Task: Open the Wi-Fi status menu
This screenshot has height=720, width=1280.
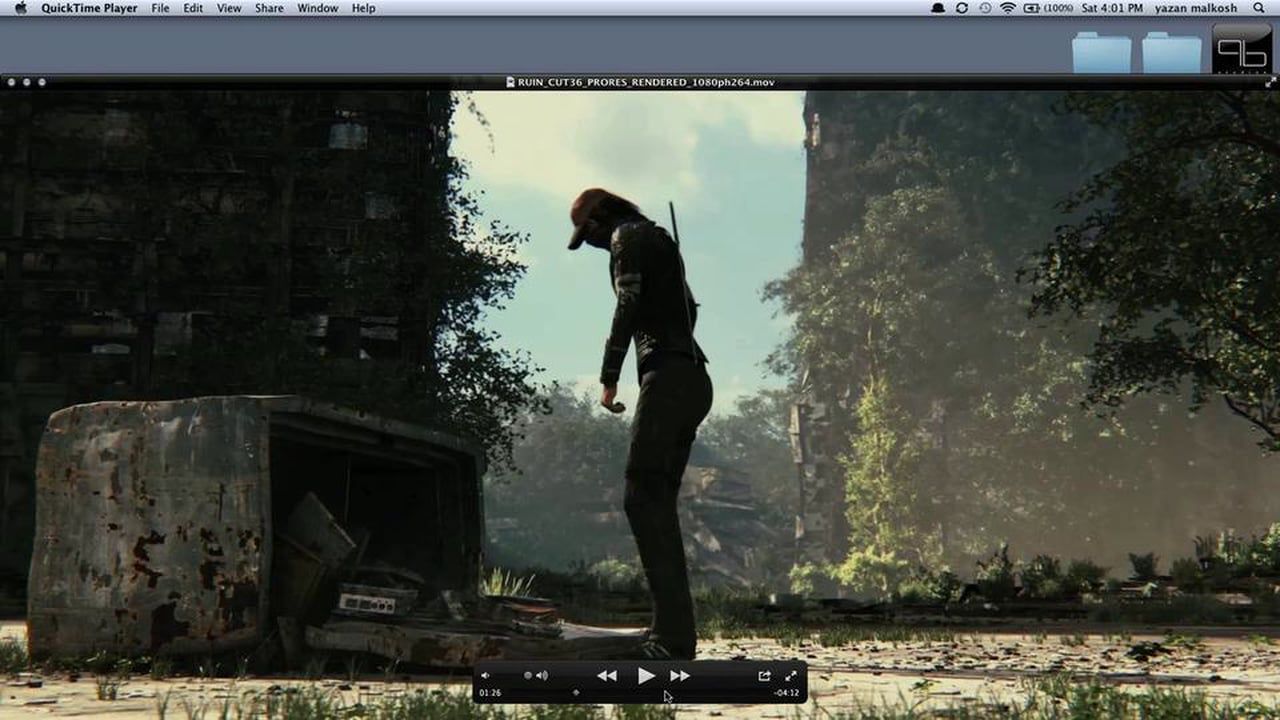Action: [1007, 8]
